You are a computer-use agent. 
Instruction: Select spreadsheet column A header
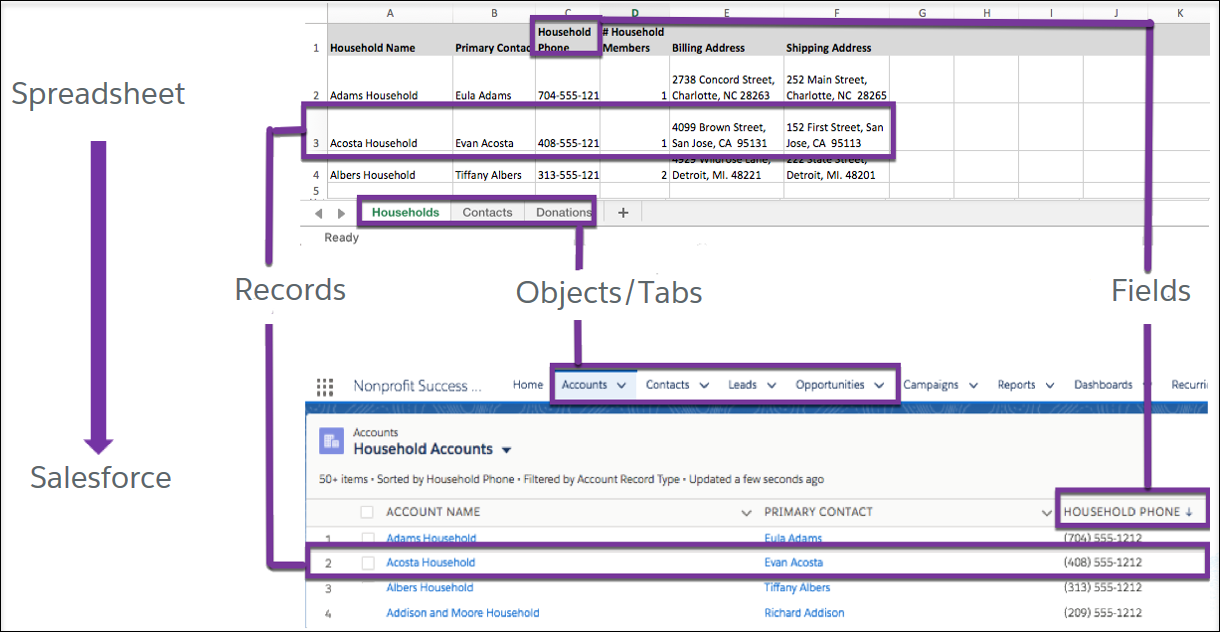pos(389,13)
